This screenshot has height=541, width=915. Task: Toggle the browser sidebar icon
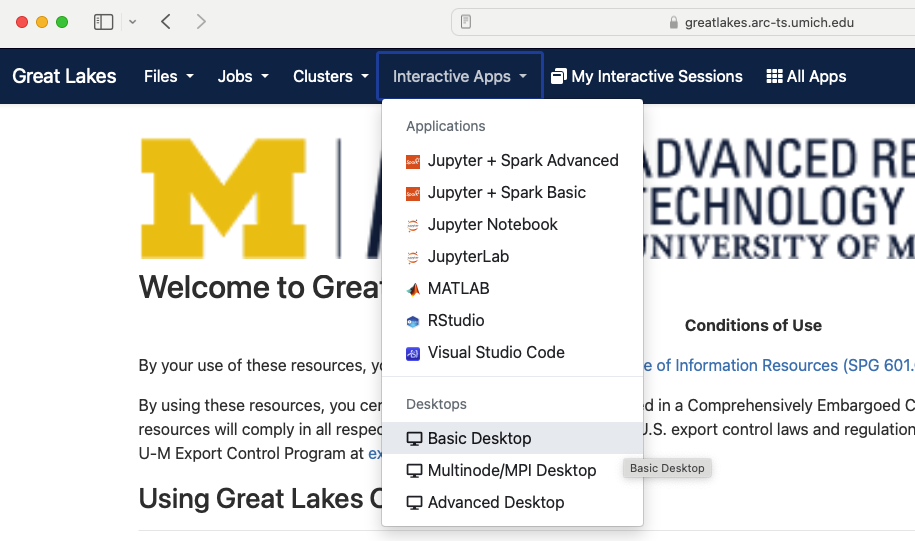(103, 22)
